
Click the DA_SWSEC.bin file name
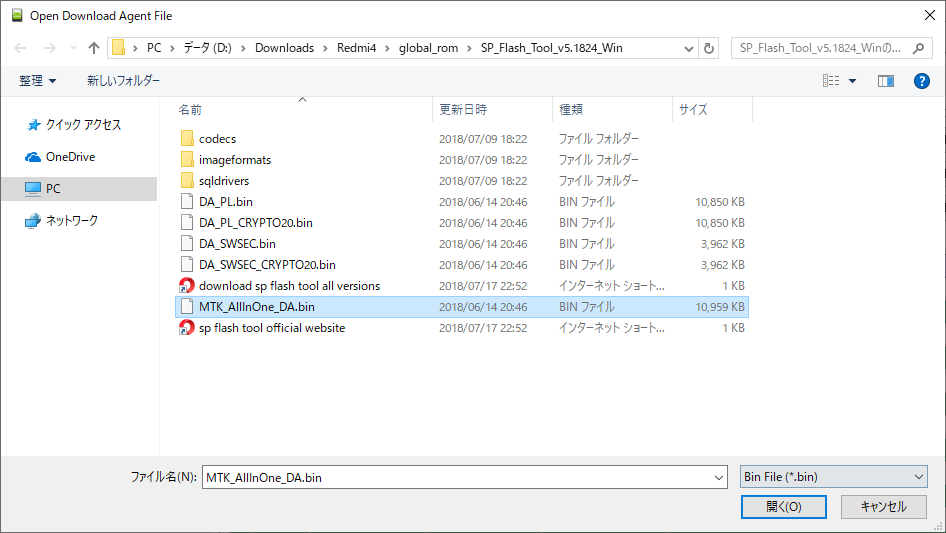click(237, 244)
